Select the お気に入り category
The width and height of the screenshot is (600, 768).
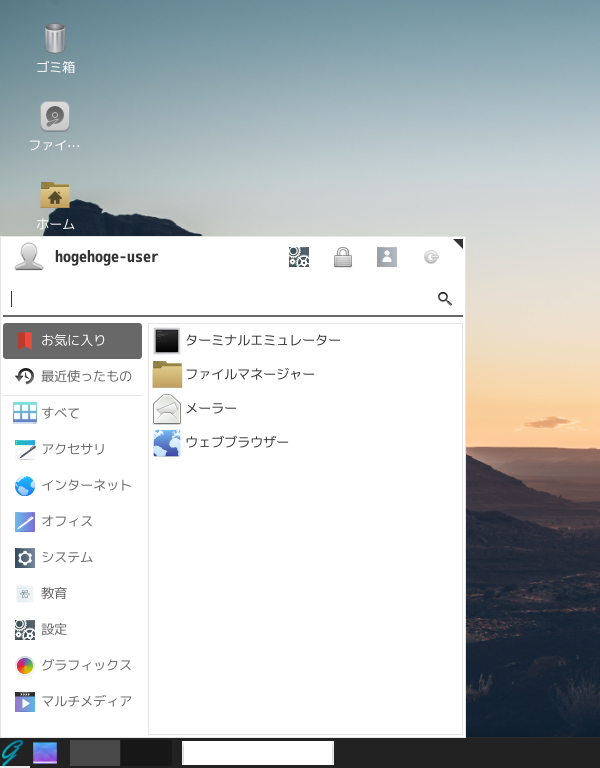point(72,340)
